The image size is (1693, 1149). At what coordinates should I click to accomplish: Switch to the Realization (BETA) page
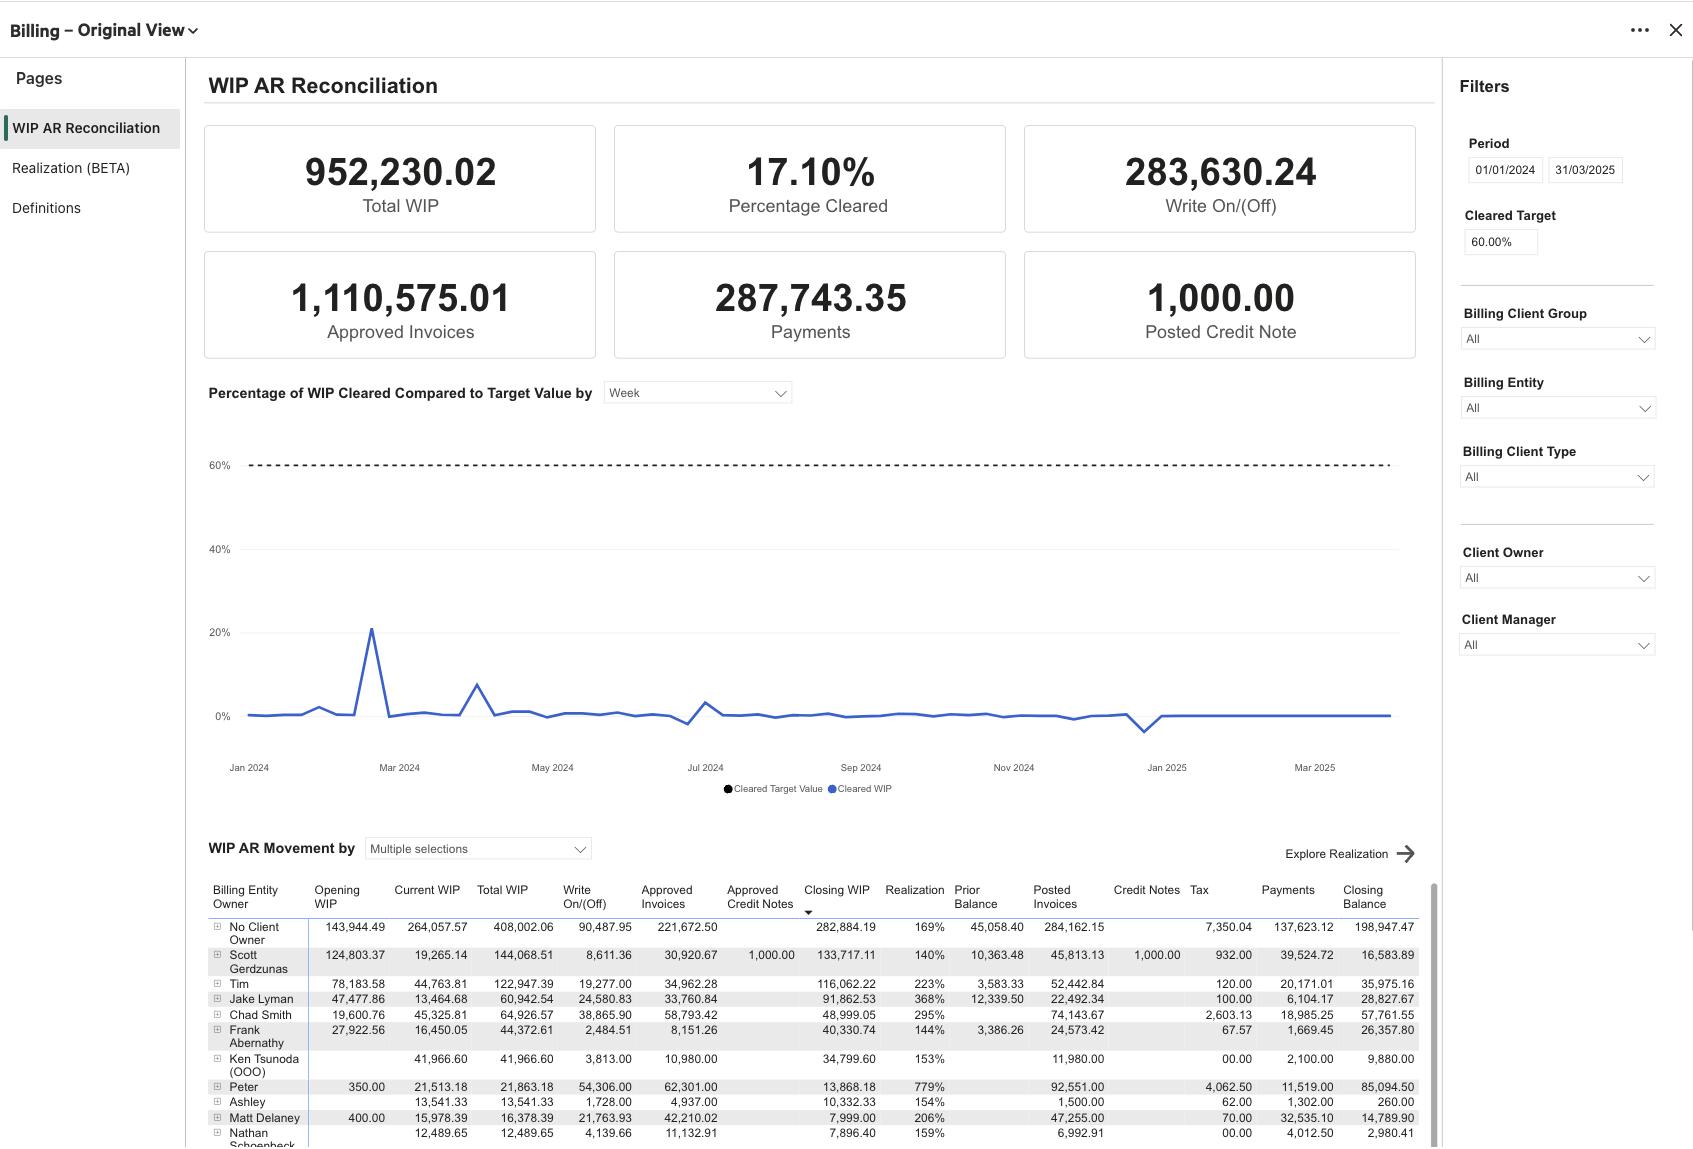(70, 168)
